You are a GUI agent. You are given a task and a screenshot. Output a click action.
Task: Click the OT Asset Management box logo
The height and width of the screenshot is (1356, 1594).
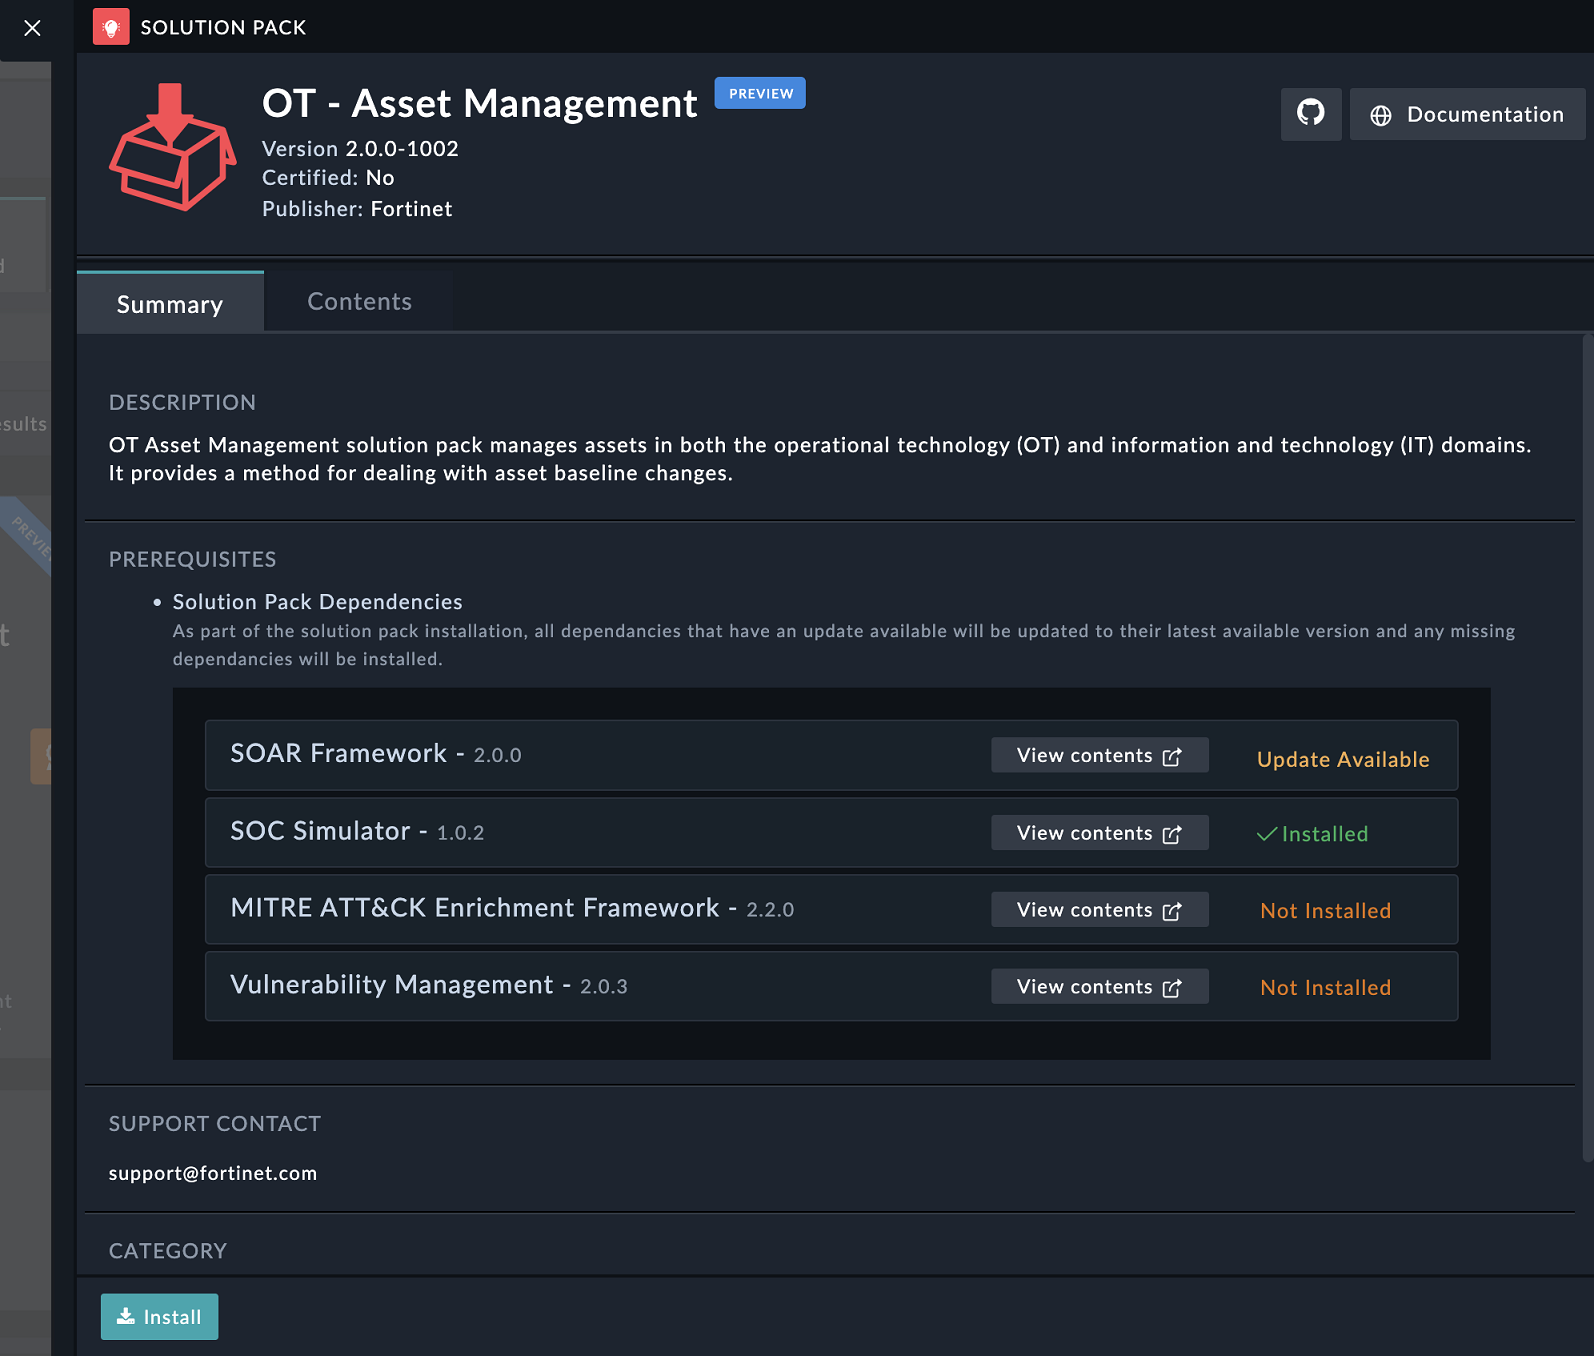pos(172,147)
